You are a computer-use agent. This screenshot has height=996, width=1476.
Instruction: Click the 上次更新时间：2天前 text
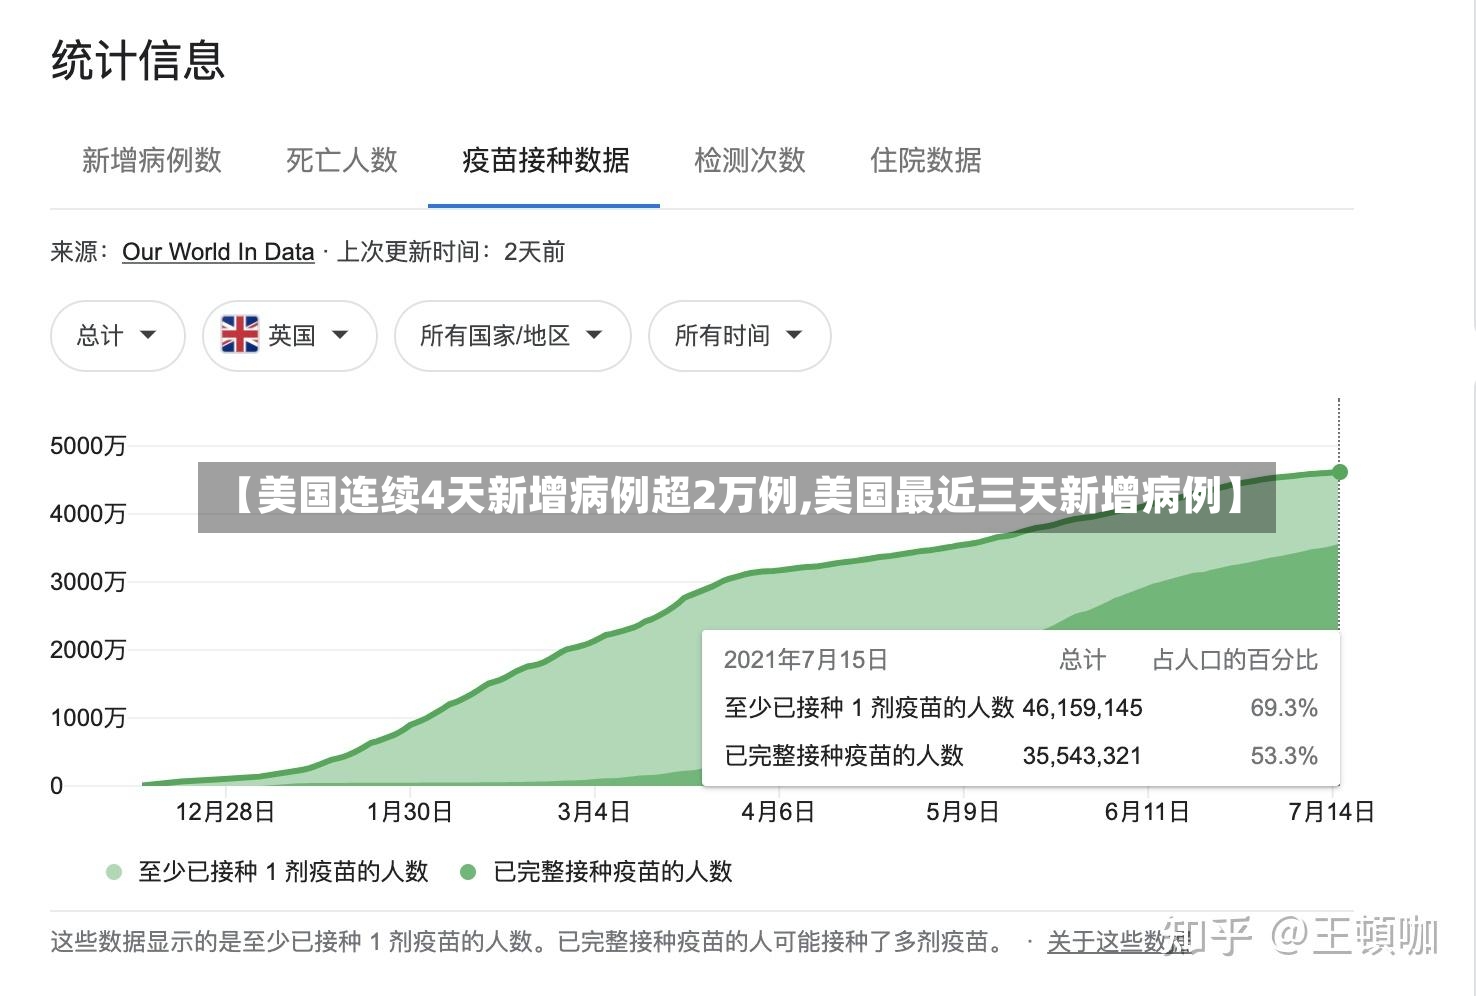pos(451,252)
